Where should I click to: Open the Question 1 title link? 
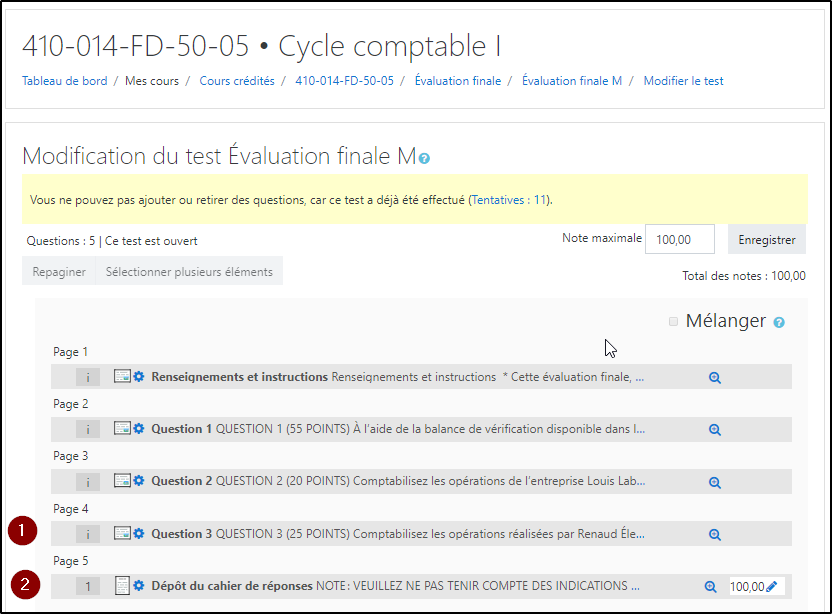[181, 429]
